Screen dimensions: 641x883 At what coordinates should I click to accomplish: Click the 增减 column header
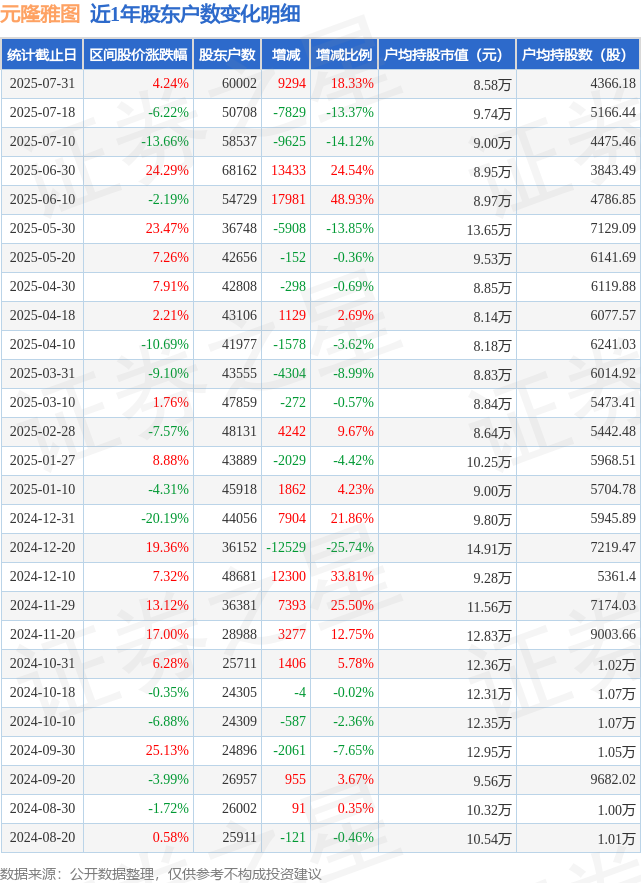click(286, 55)
